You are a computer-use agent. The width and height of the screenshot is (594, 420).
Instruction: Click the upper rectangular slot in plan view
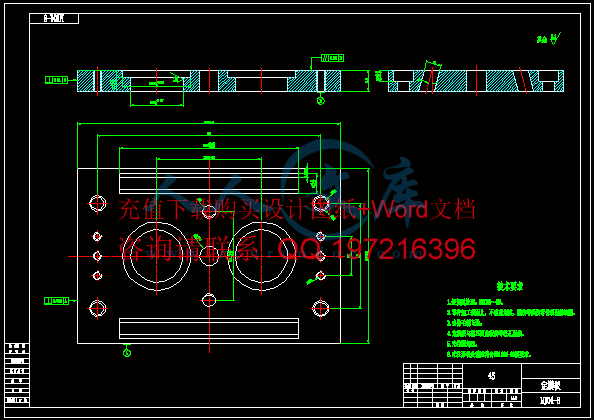tap(209, 183)
